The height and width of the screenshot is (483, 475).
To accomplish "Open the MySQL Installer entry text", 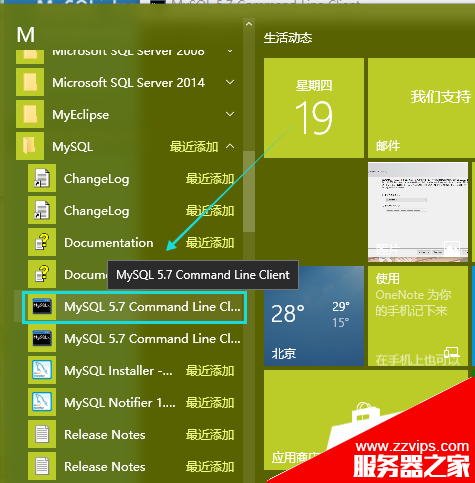I will click(118, 371).
